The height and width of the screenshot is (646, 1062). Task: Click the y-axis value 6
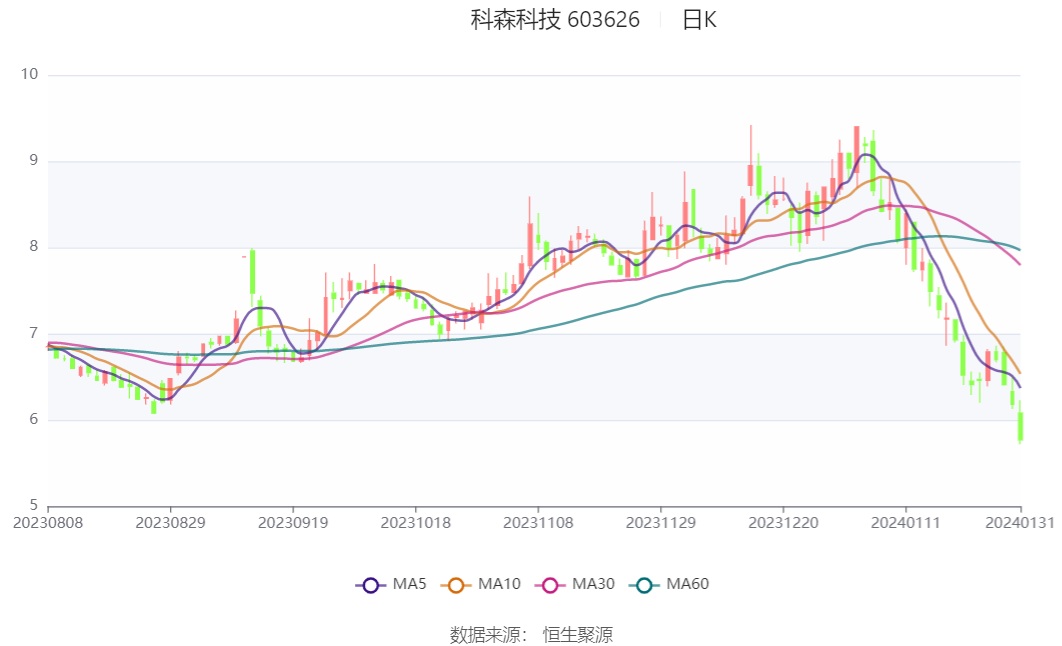34,420
